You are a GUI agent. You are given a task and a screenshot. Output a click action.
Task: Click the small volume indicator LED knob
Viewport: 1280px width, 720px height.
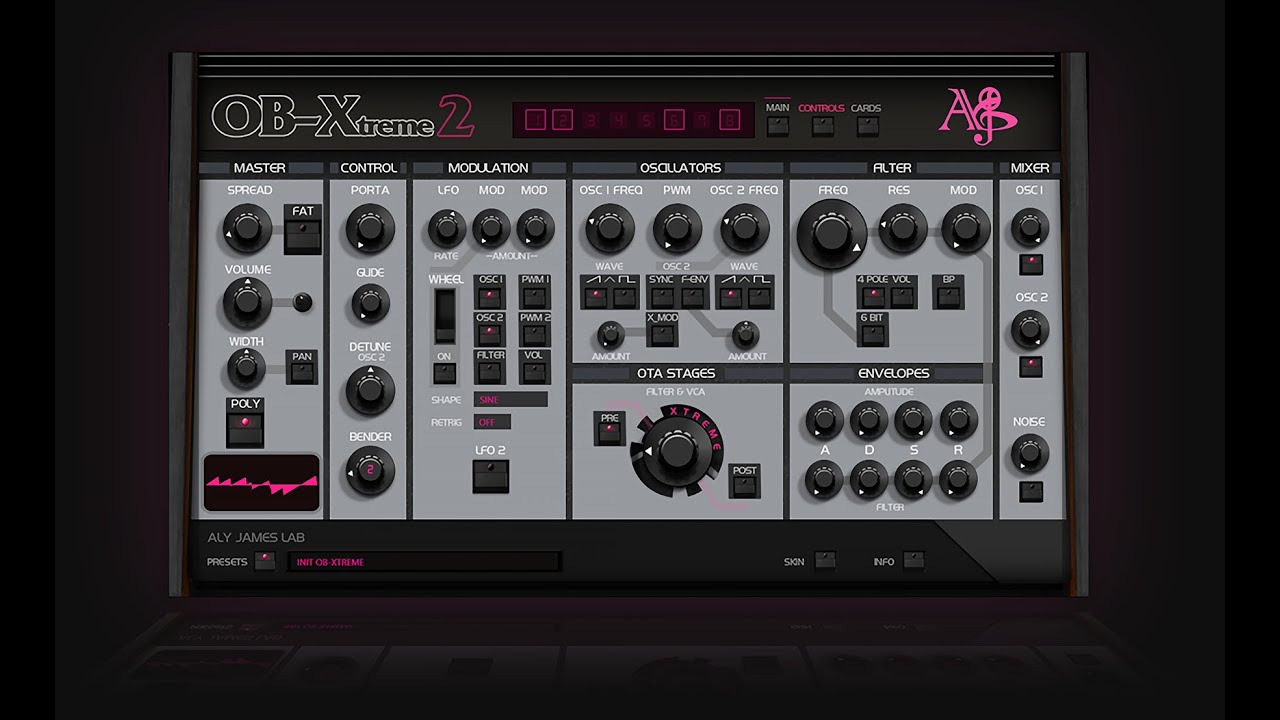pos(302,302)
